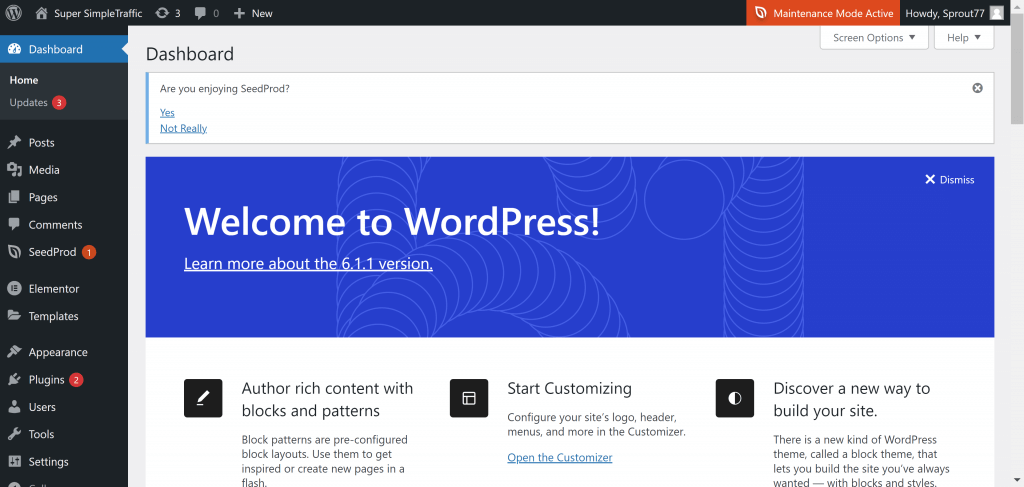The image size is (1024, 487).
Task: Dismiss the Welcome to WordPress panel
Action: [950, 180]
